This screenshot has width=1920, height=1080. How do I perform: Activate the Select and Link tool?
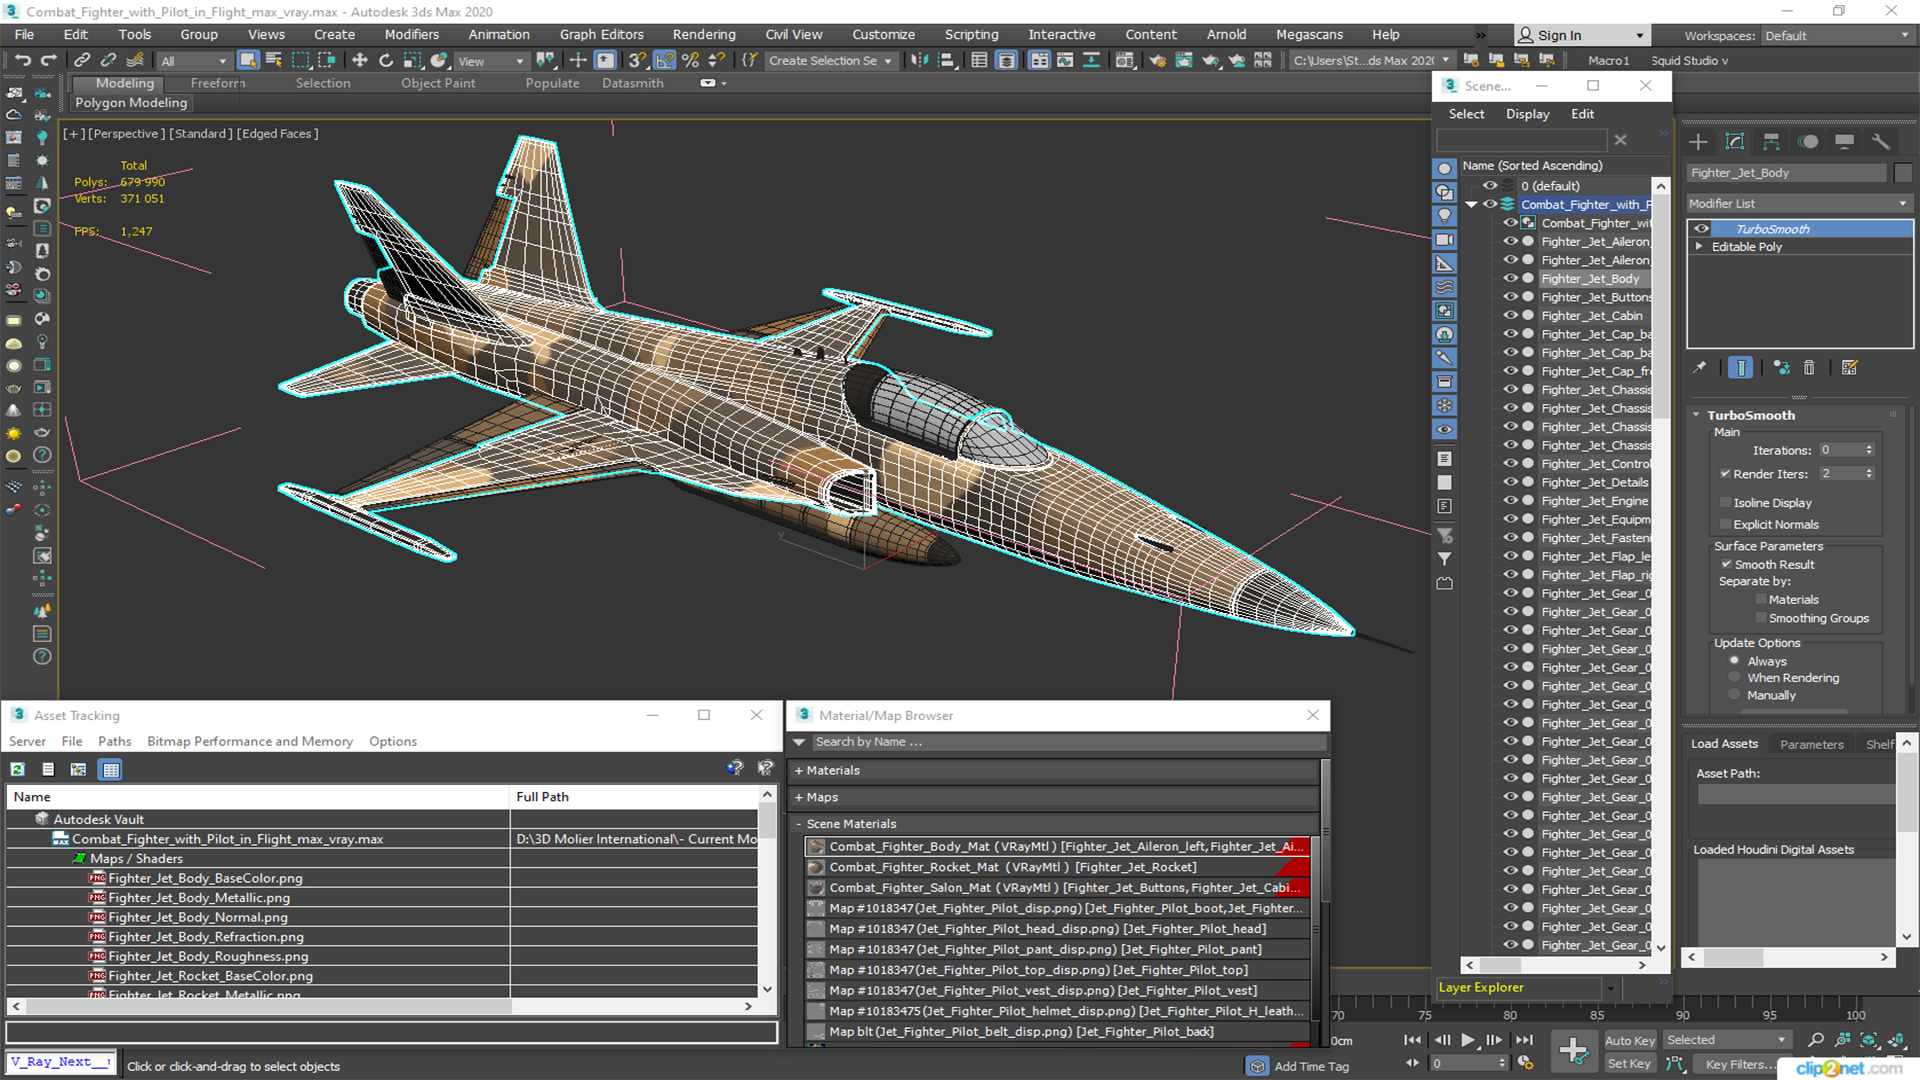[x=82, y=61]
